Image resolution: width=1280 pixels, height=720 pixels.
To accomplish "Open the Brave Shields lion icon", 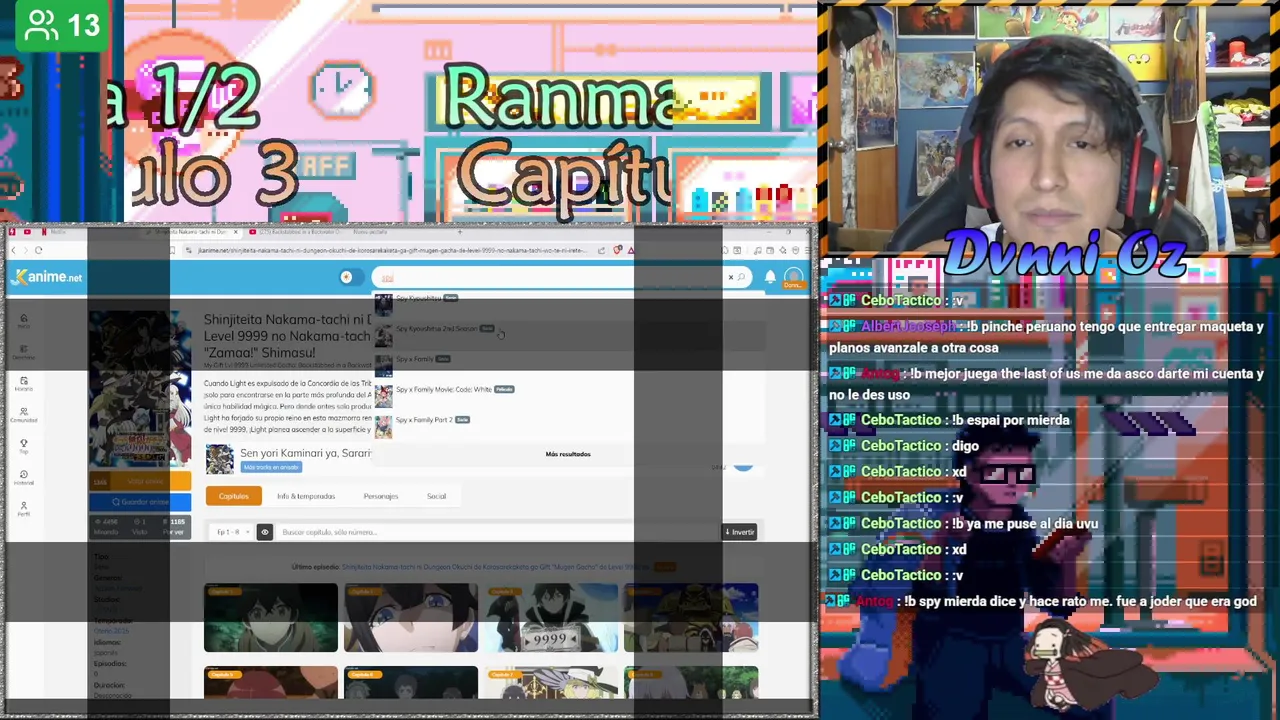I will click(x=618, y=250).
